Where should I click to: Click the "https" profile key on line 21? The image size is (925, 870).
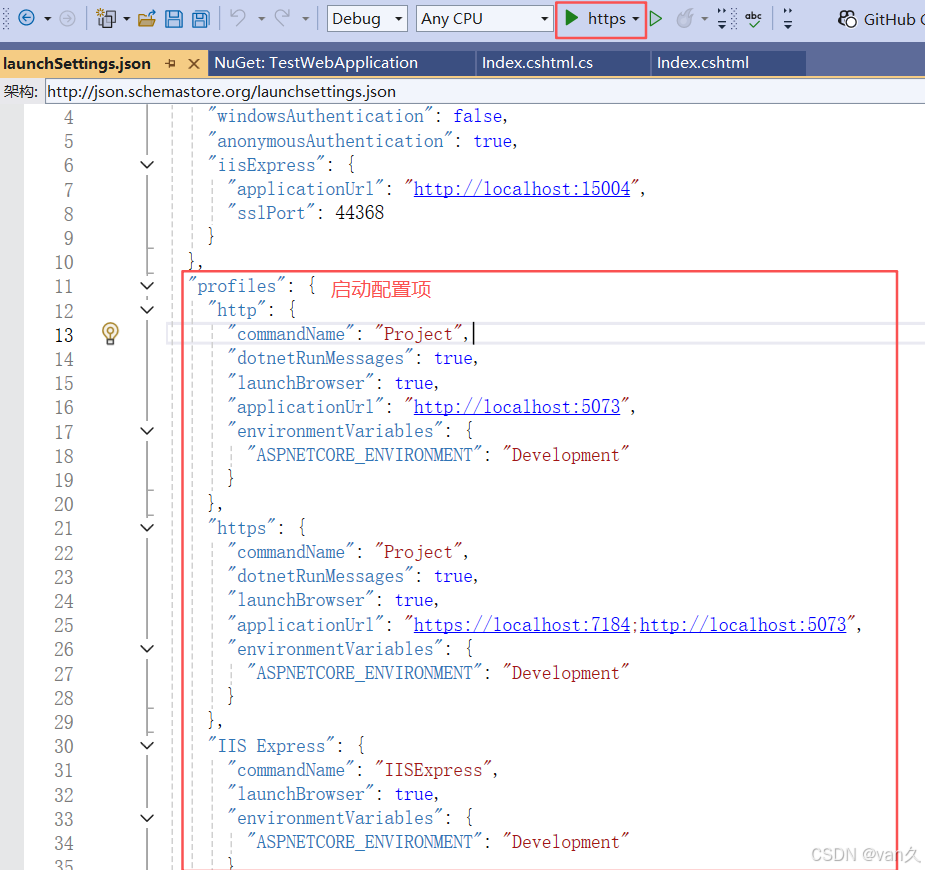click(x=242, y=528)
